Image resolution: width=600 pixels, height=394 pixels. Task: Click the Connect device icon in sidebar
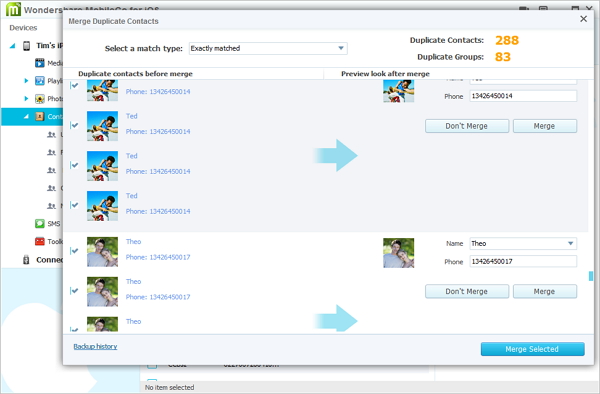pyautogui.click(x=26, y=260)
